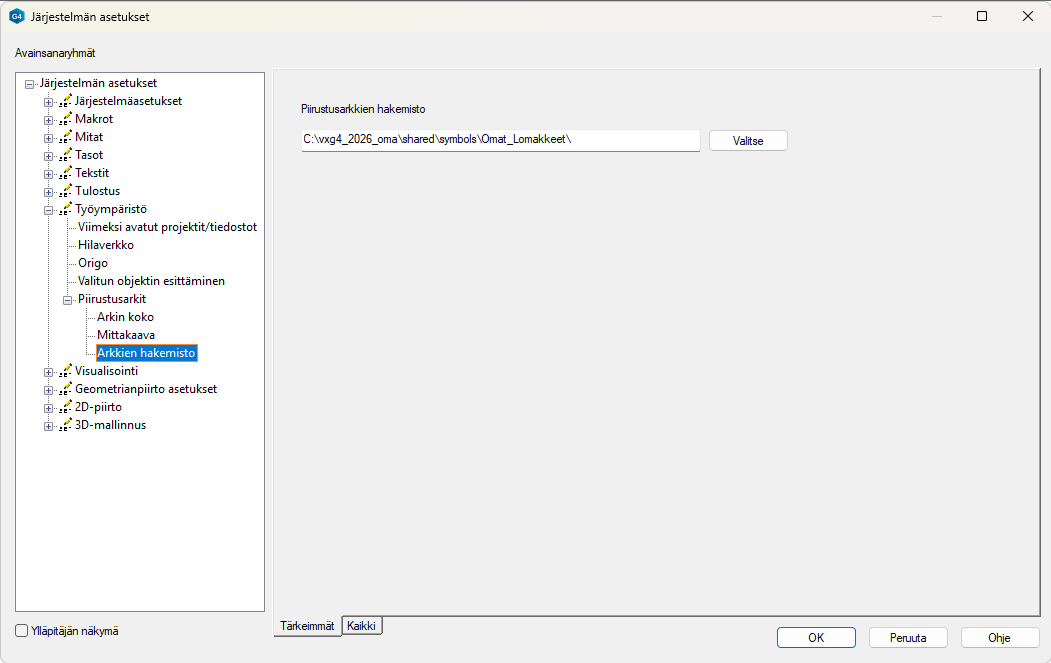This screenshot has width=1051, height=663.
Task: Select Valitun objektin esittäminen item
Action: click(151, 282)
